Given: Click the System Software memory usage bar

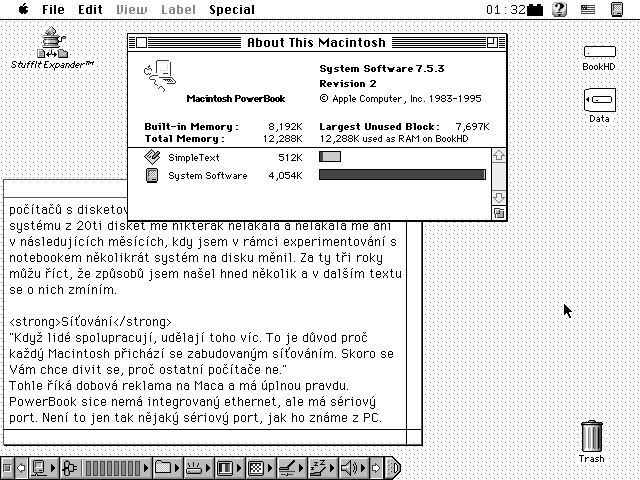Looking at the screenshot, I should click(401, 175).
